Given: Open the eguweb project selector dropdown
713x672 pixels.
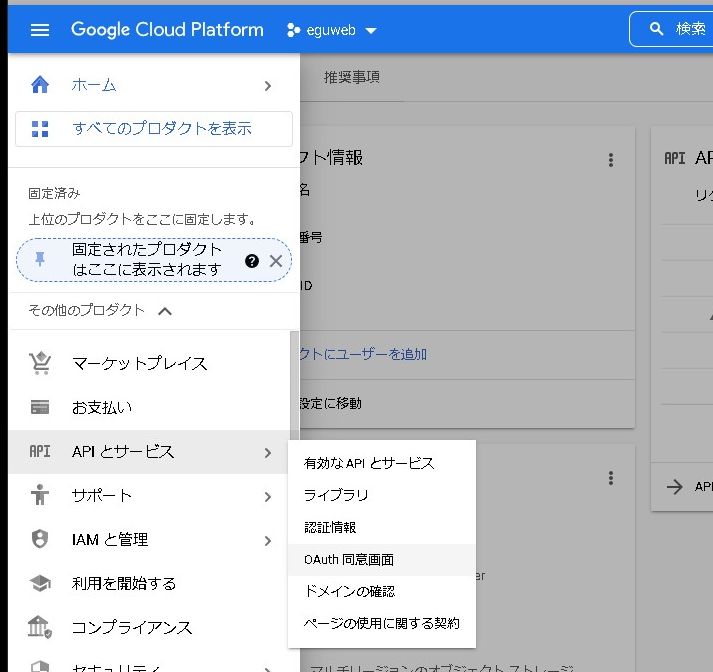Looking at the screenshot, I should click(x=332, y=30).
